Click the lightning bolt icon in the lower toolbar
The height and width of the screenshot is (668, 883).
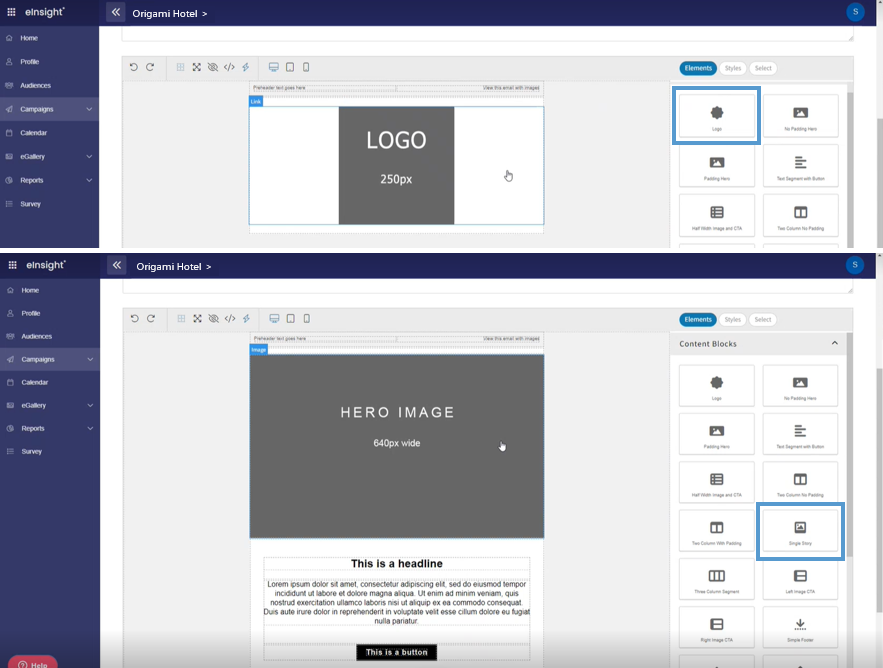click(x=246, y=318)
